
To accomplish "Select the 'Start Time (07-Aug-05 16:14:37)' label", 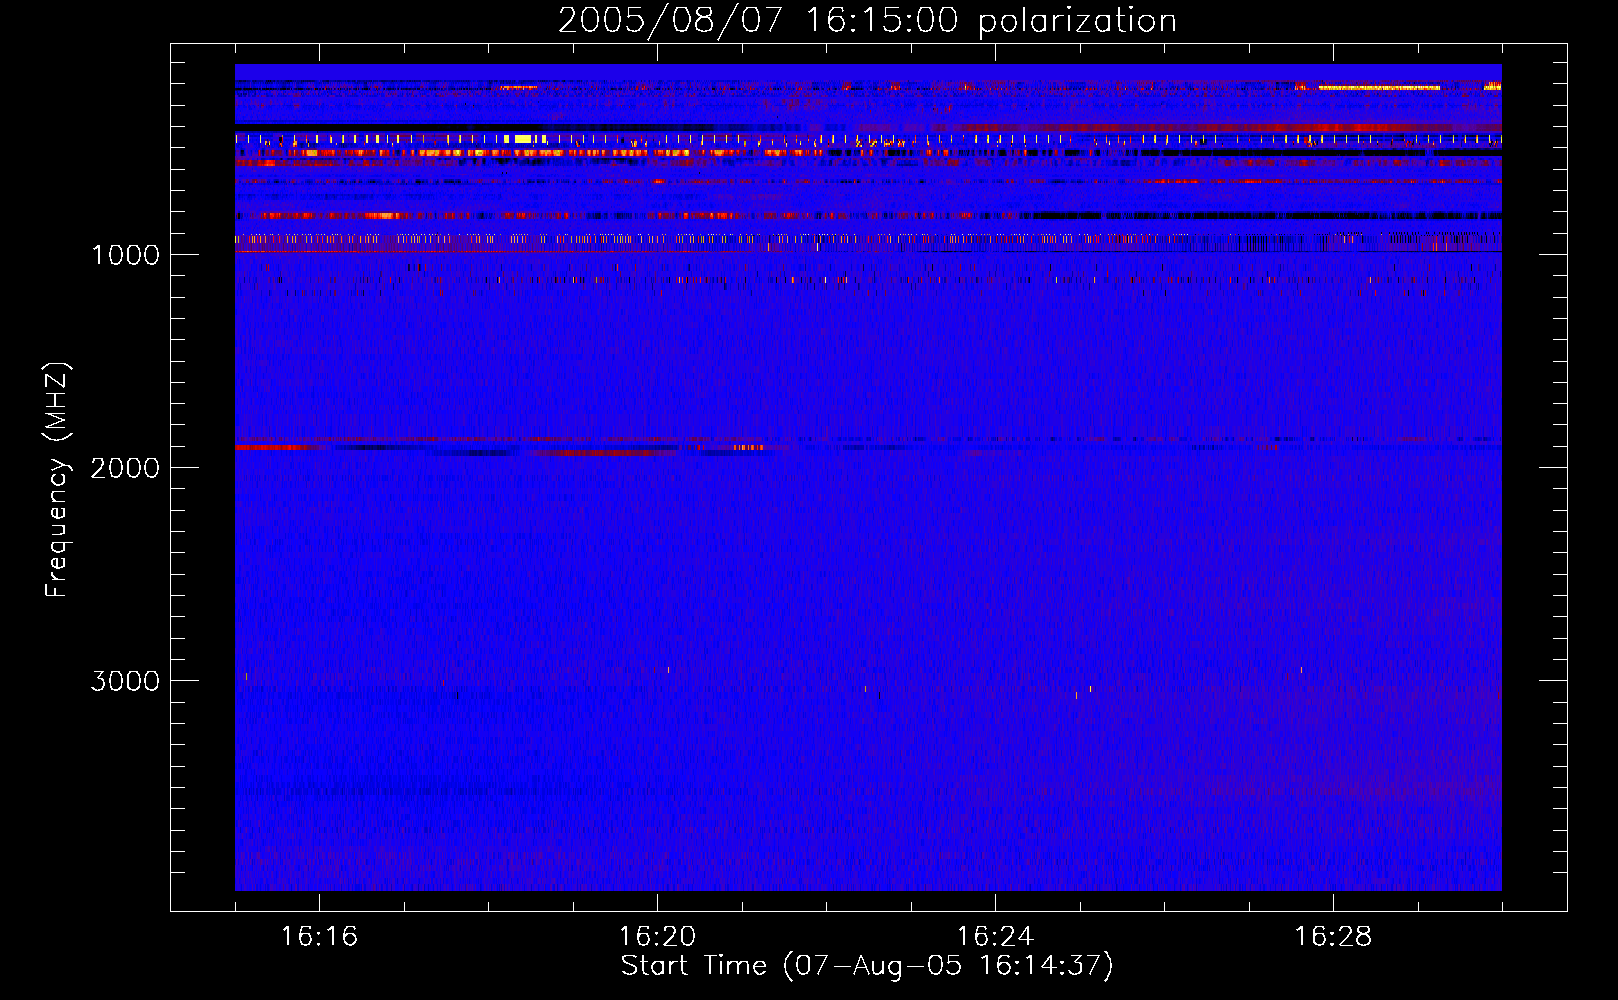I will [867, 966].
